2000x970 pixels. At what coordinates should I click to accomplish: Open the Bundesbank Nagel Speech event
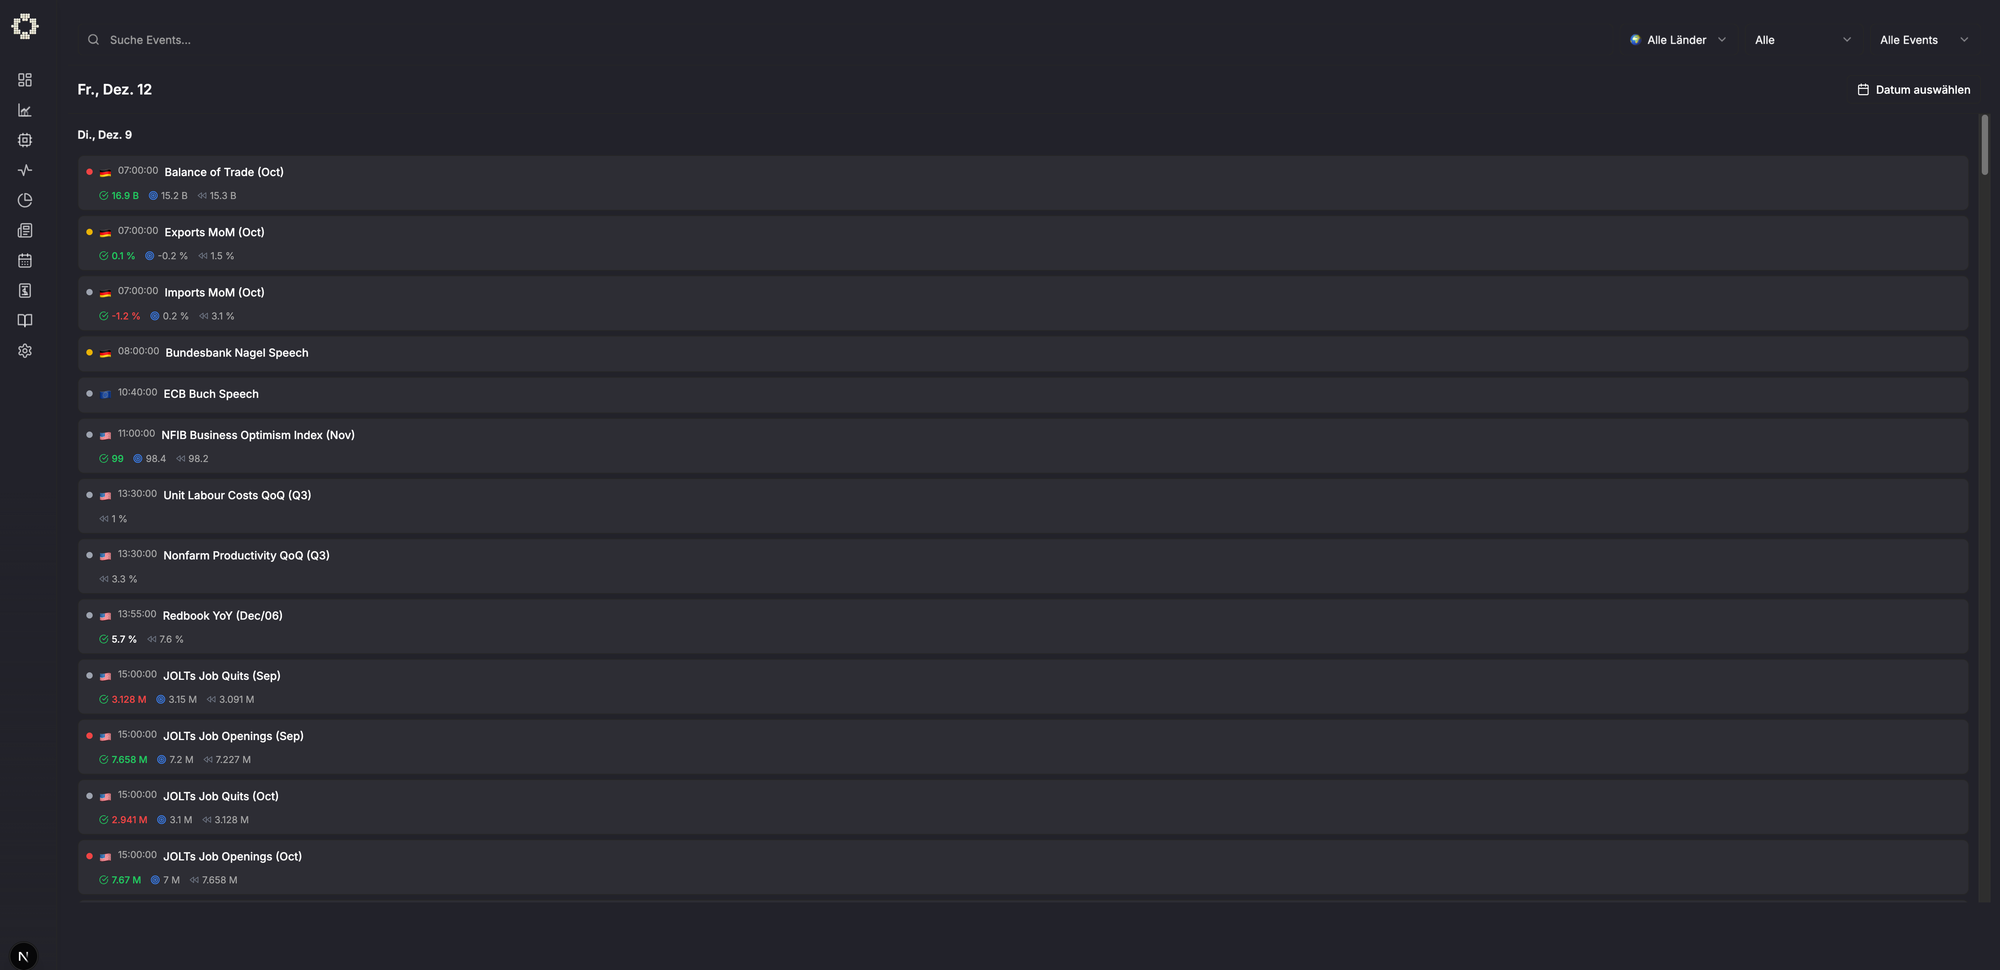click(237, 353)
